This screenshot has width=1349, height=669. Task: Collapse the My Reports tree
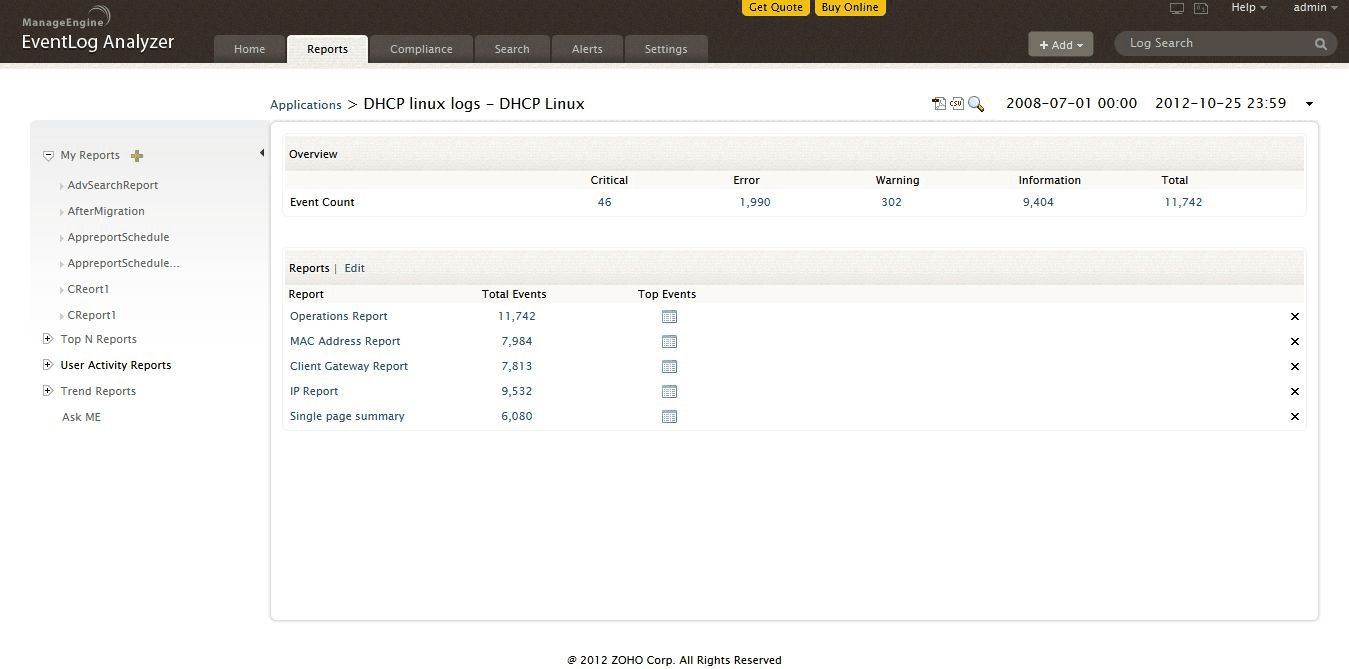click(x=48, y=156)
